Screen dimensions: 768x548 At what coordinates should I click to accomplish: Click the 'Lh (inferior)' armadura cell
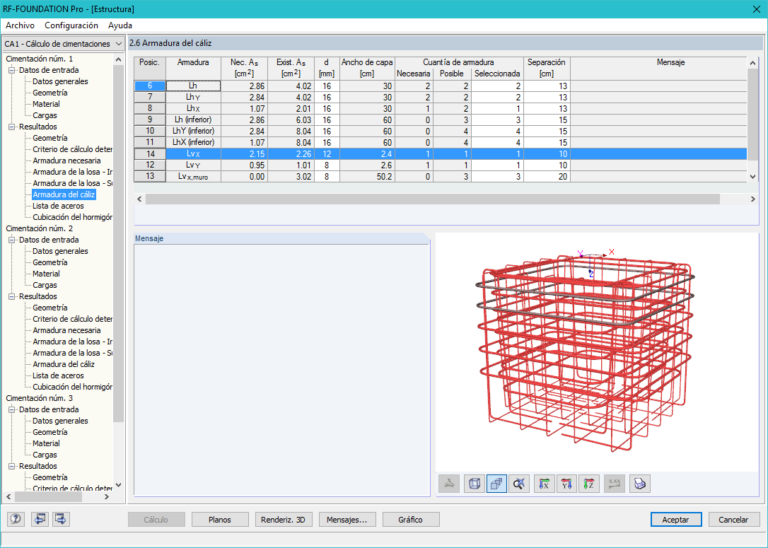tap(193, 120)
